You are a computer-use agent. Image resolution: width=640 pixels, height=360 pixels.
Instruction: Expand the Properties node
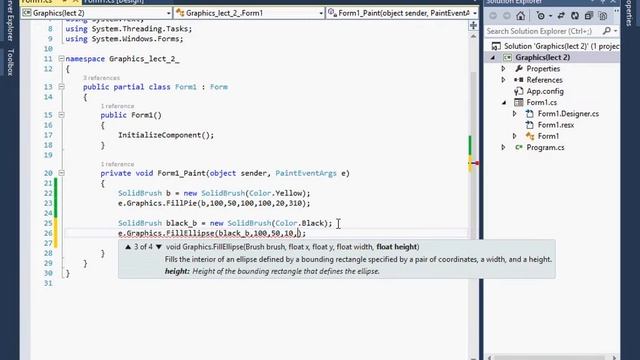(x=503, y=69)
